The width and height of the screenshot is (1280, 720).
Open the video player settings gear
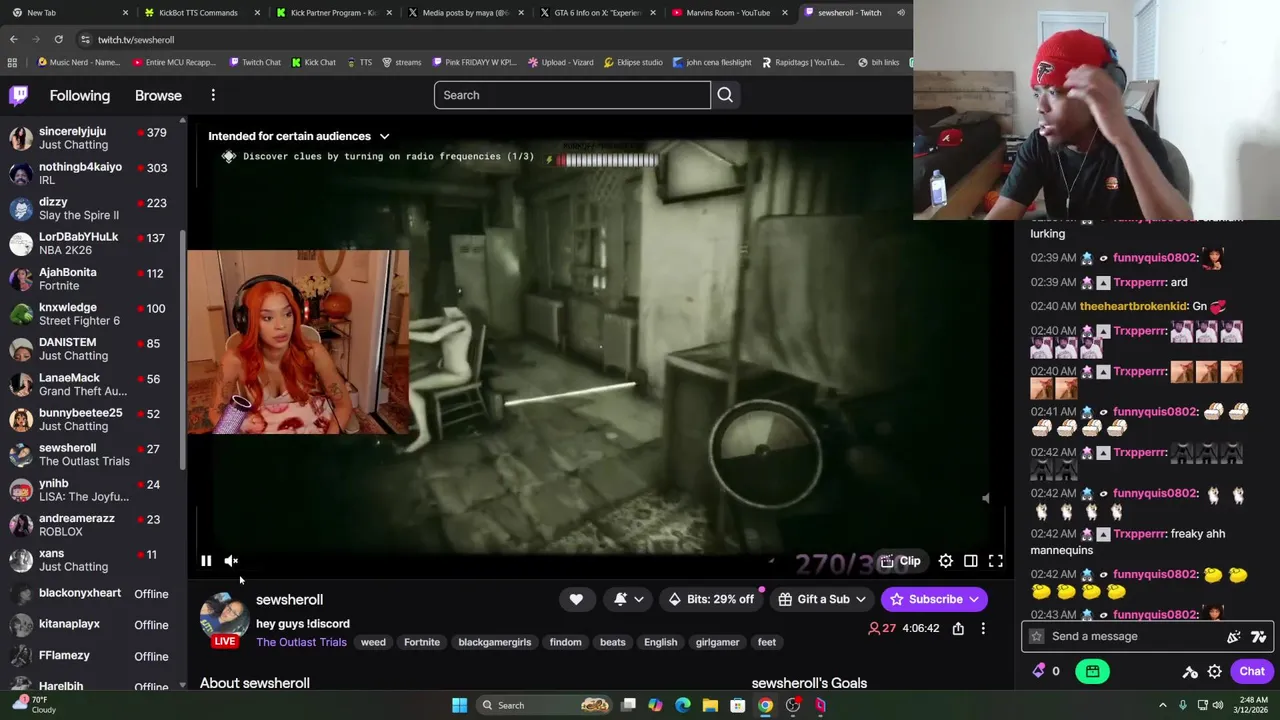945,561
